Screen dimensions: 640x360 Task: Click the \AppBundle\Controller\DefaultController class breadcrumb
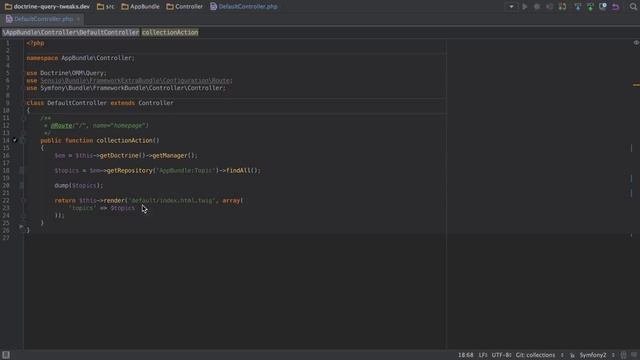pyautogui.click(x=71, y=32)
